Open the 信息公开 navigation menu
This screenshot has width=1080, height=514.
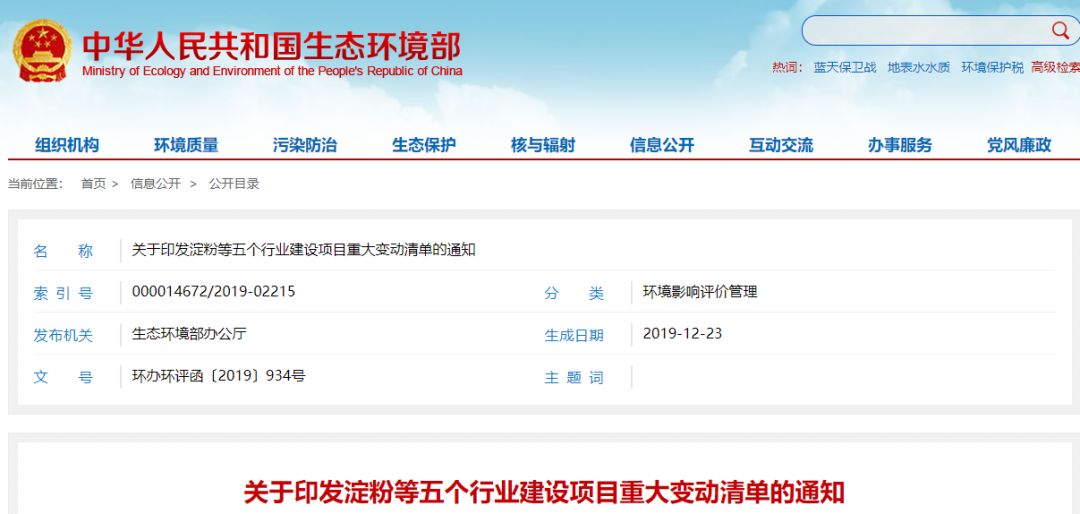[x=662, y=145]
